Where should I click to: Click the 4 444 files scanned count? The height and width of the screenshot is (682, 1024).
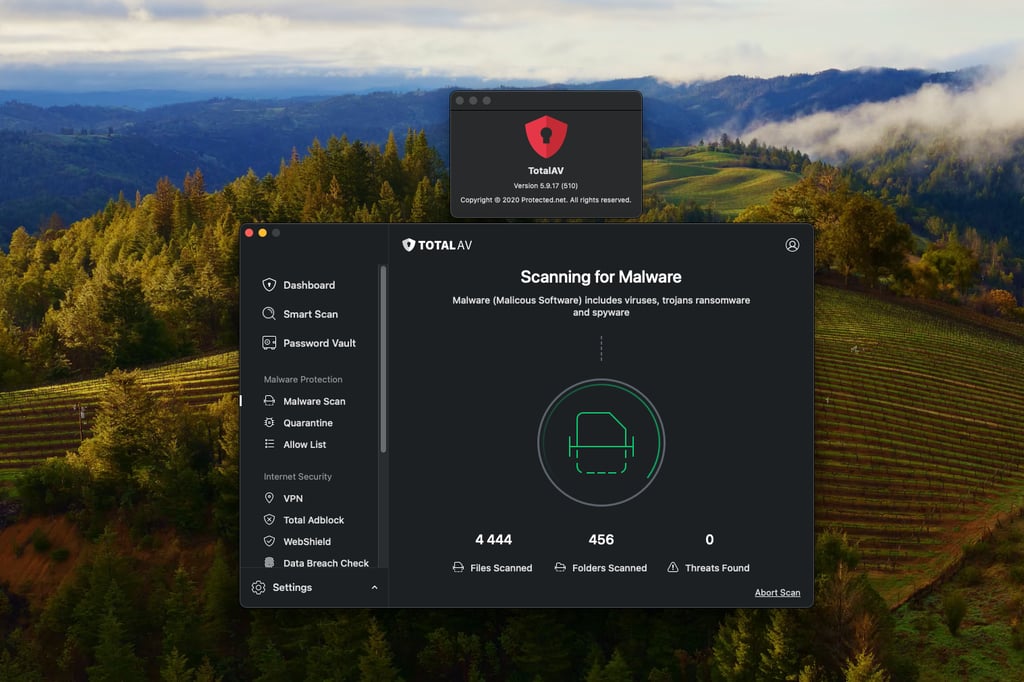point(494,540)
